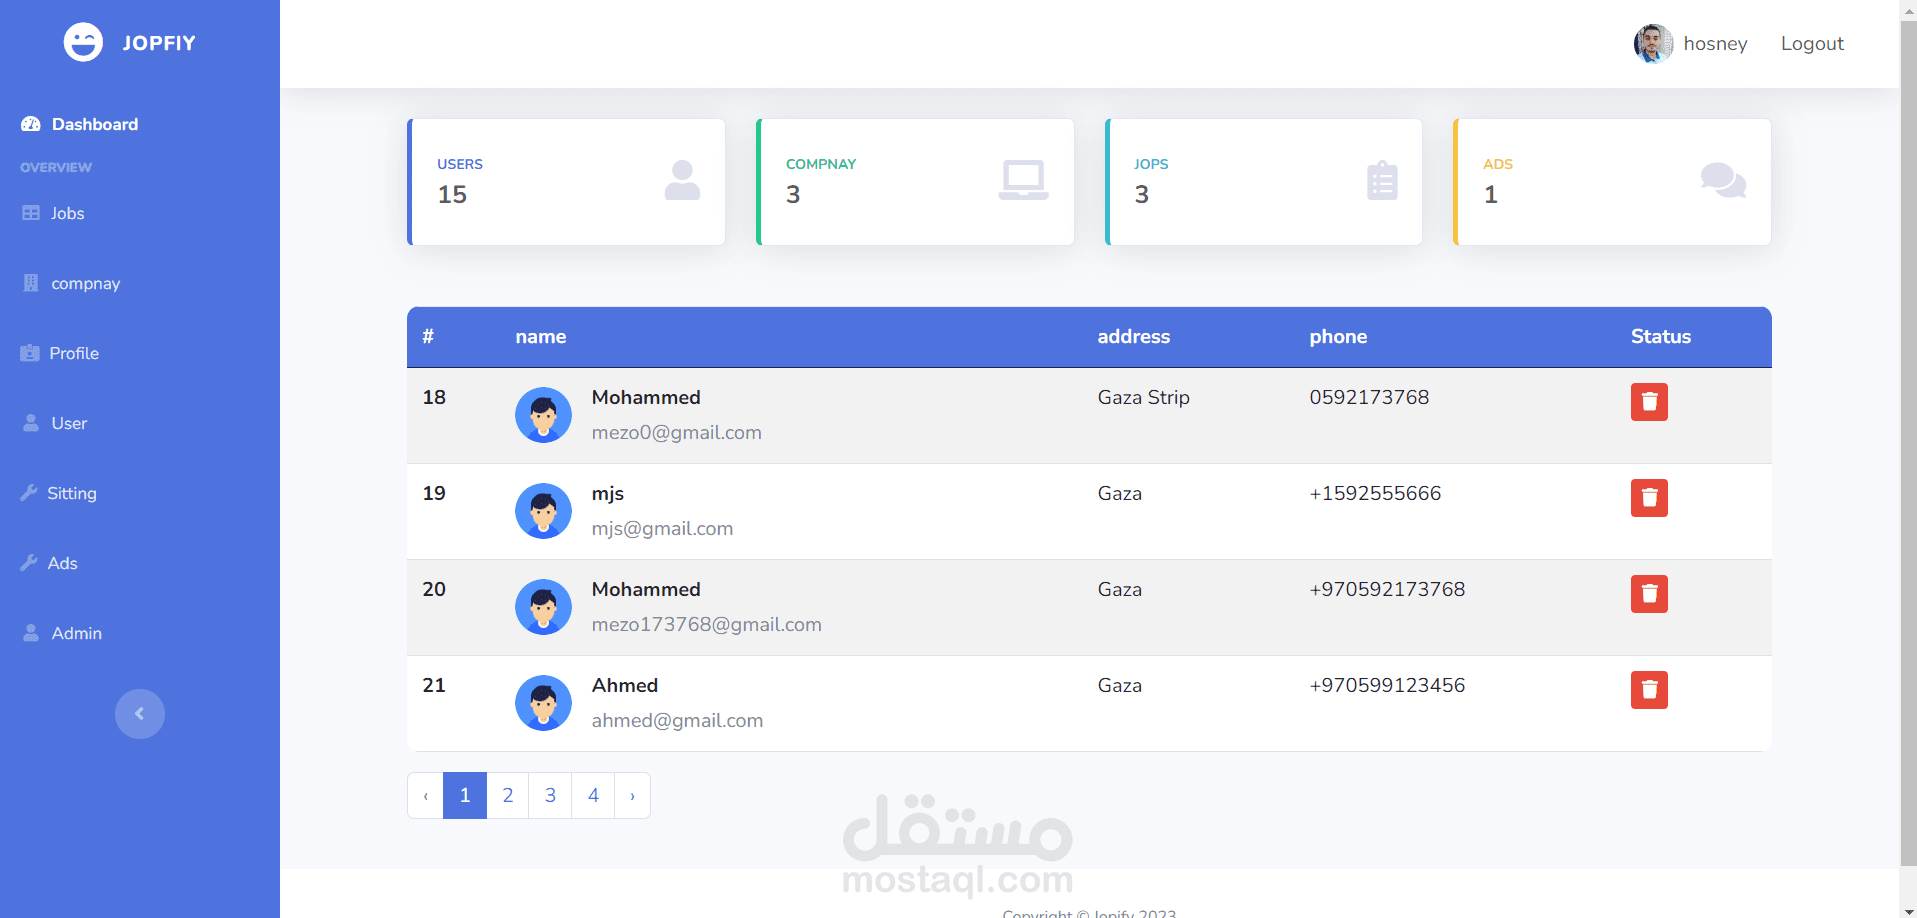Open the Profile section
The width and height of the screenshot is (1917, 918).
click(x=75, y=353)
